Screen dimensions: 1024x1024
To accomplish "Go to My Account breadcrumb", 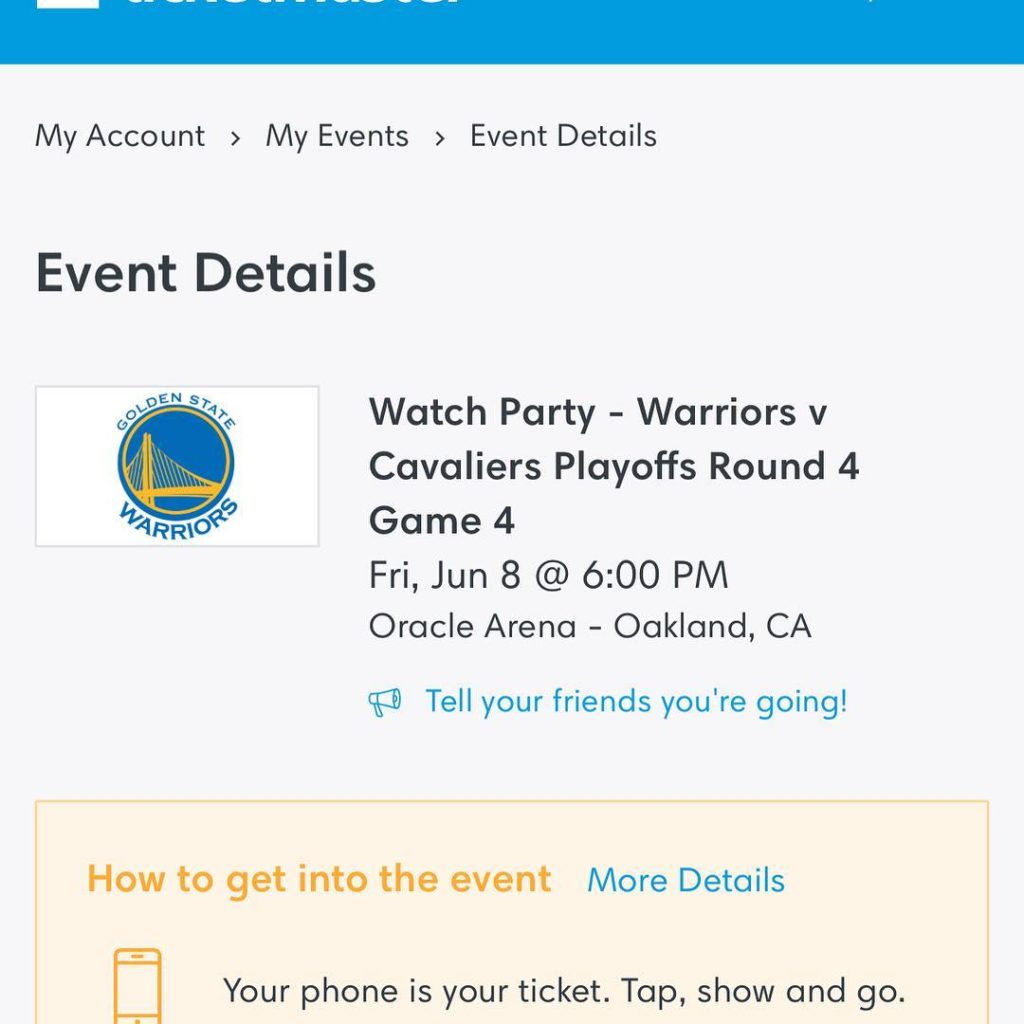I will (120, 136).
